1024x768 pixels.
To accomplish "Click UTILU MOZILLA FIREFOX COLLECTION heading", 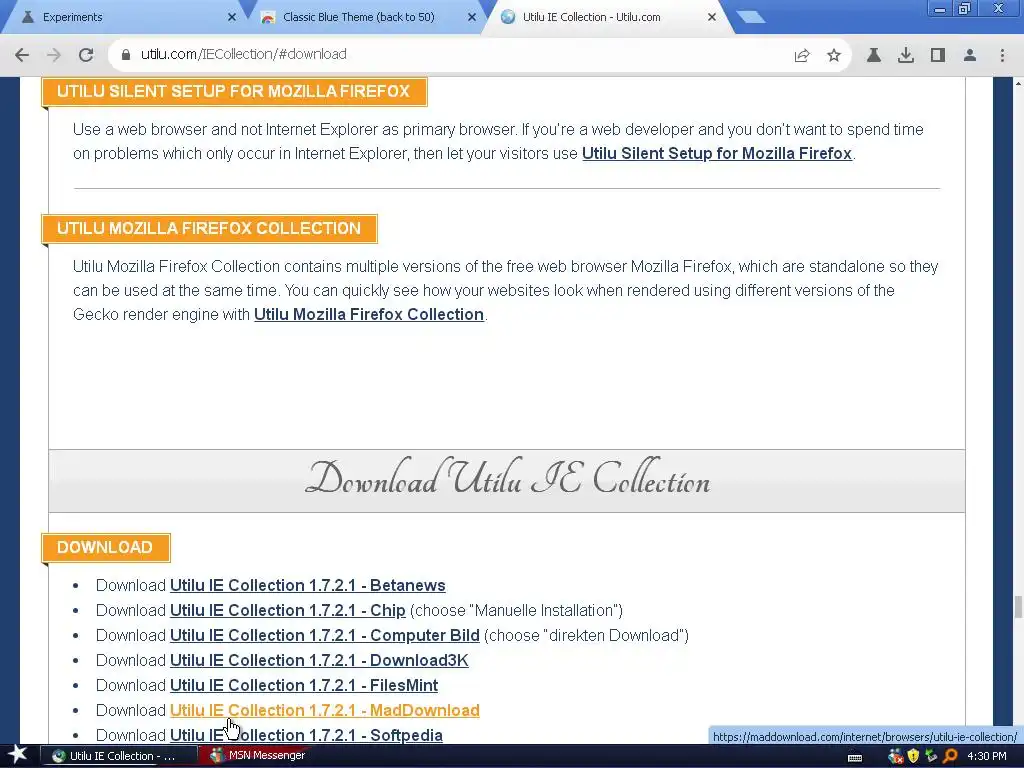I will pyautogui.click(x=209, y=229).
